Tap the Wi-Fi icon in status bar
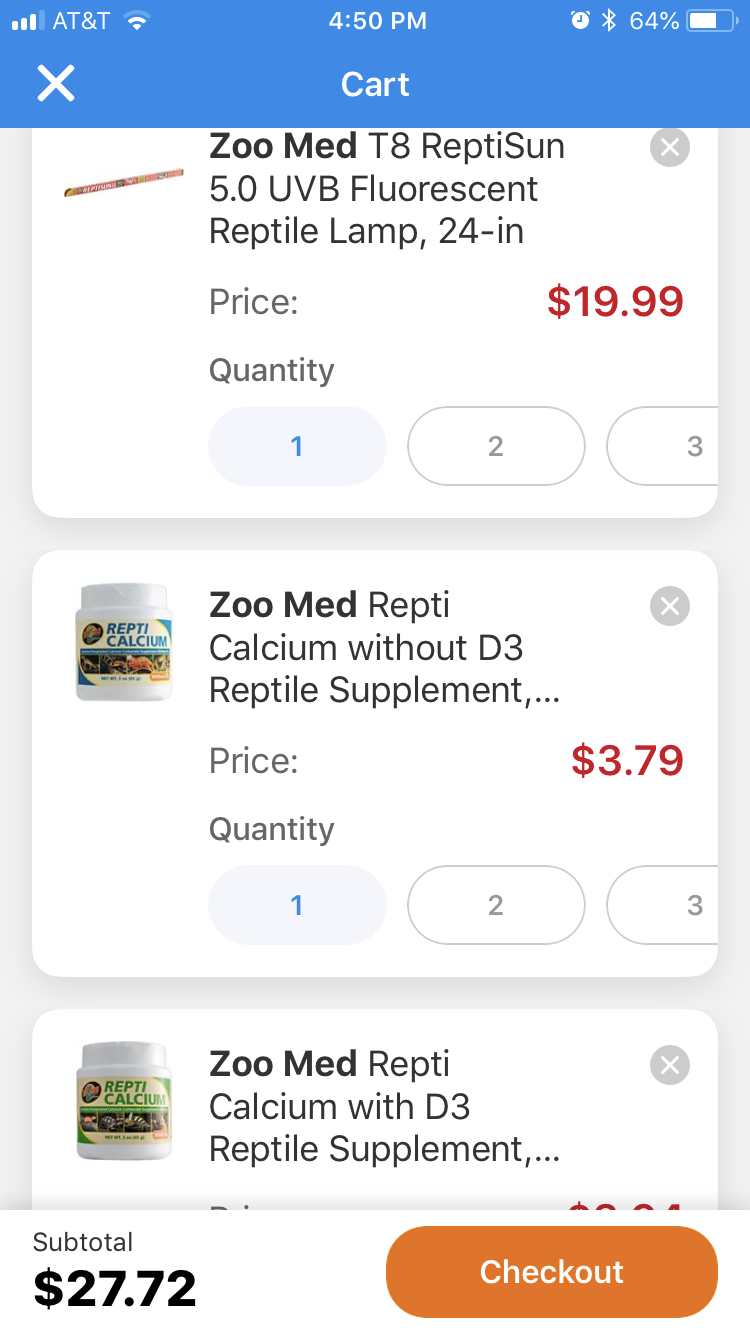Screen dimensions: 750x1334 pos(136,21)
